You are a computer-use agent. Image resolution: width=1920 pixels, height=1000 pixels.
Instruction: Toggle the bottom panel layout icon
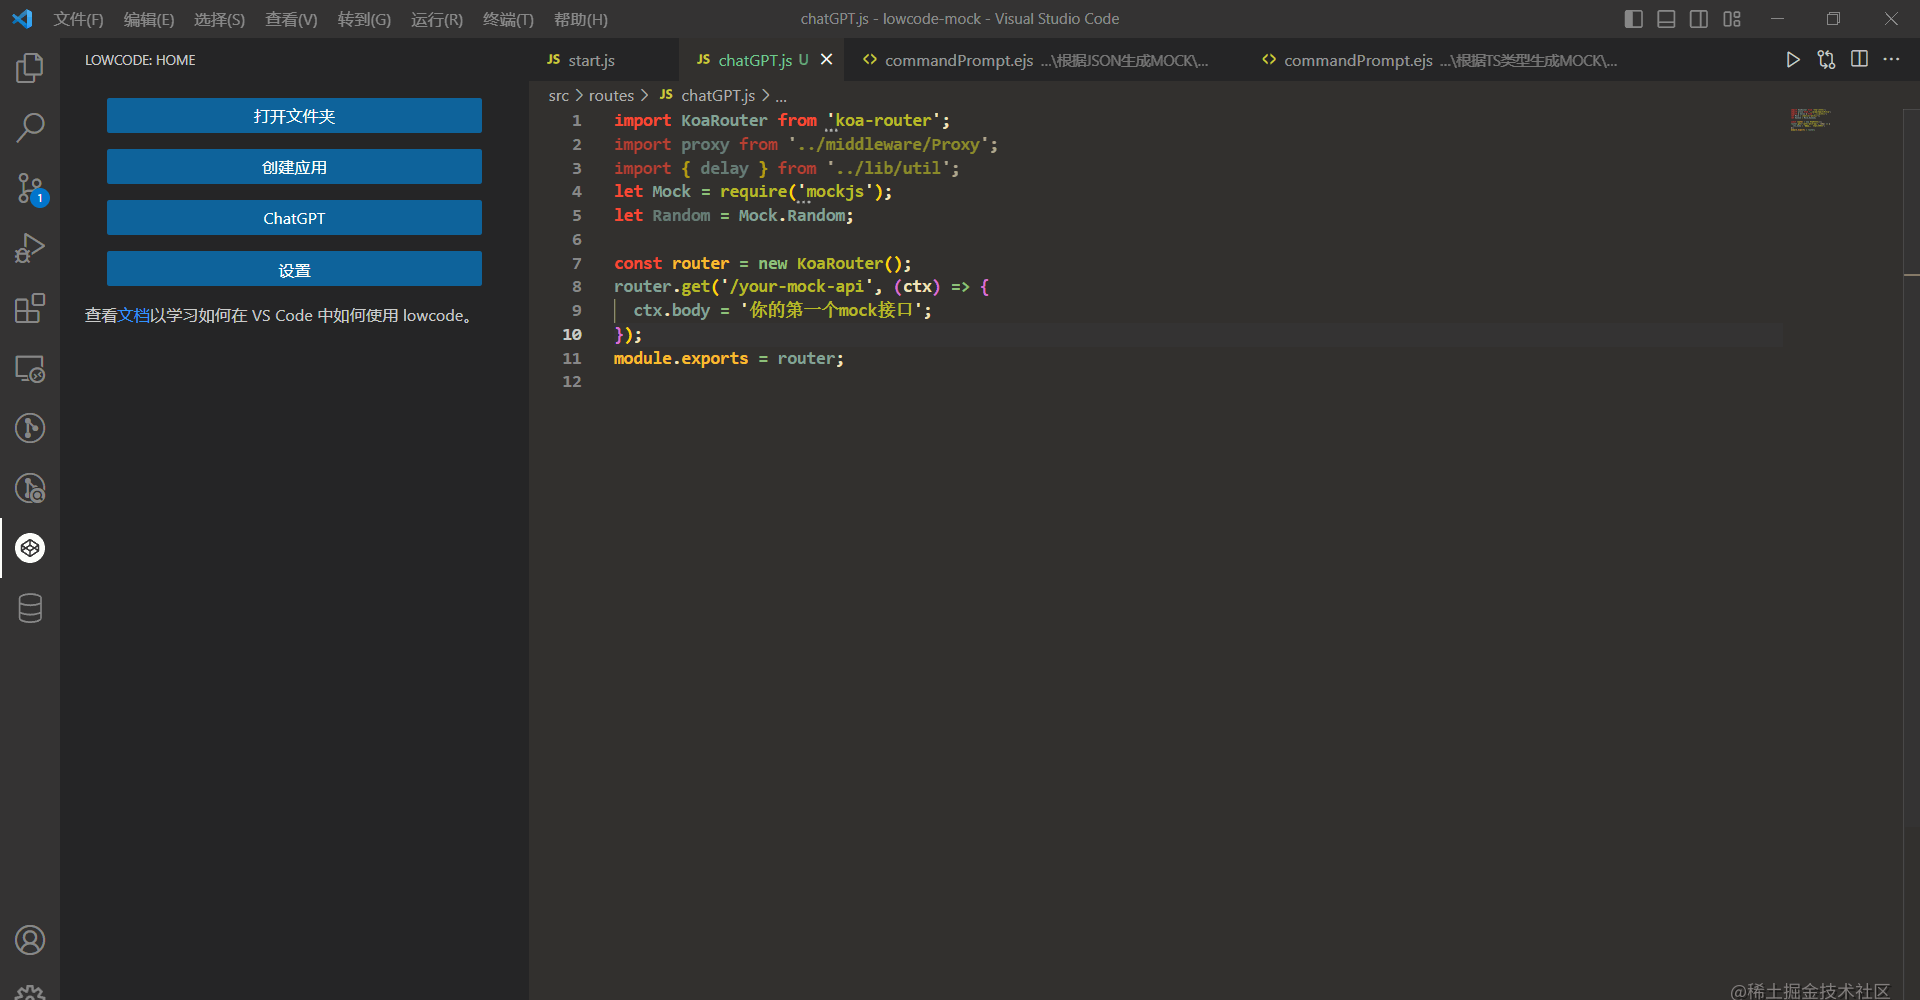(1666, 19)
